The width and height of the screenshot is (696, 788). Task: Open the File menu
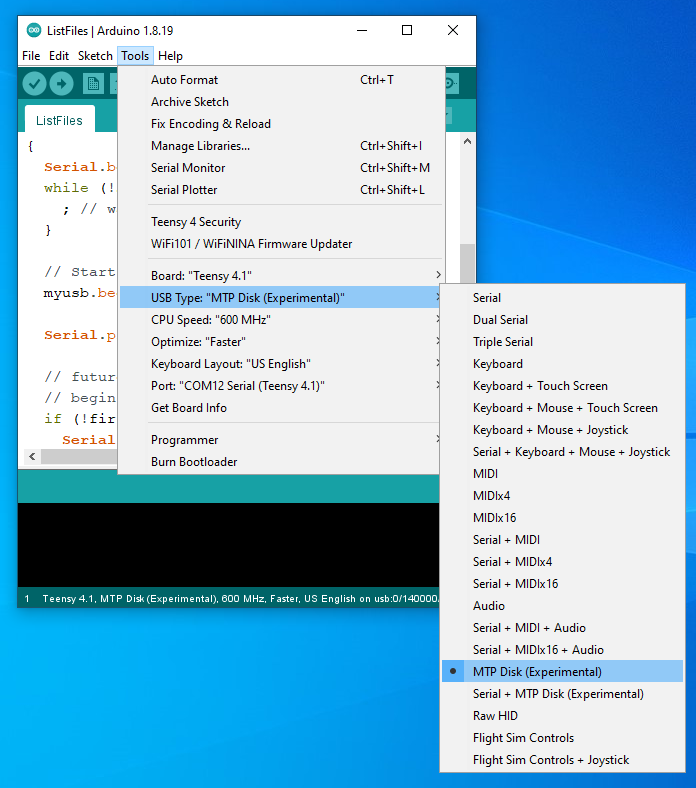[x=31, y=56]
